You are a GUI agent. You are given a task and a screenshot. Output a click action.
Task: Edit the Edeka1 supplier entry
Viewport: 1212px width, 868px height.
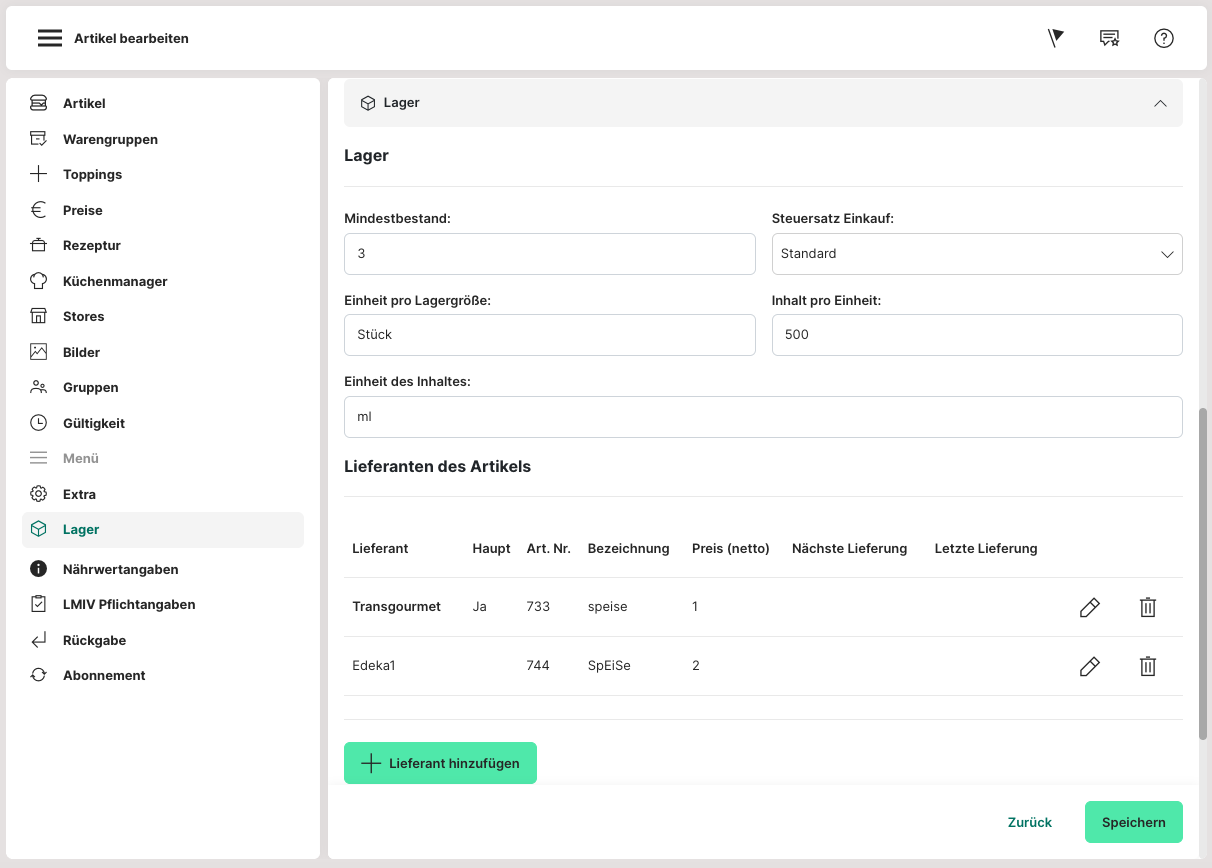tap(1089, 666)
